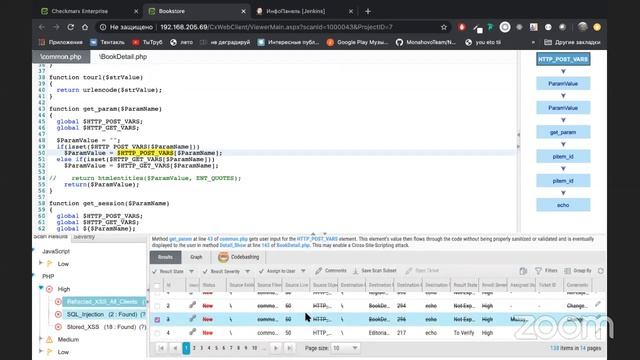Tick the checkbox for result row 4

click(x=157, y=333)
